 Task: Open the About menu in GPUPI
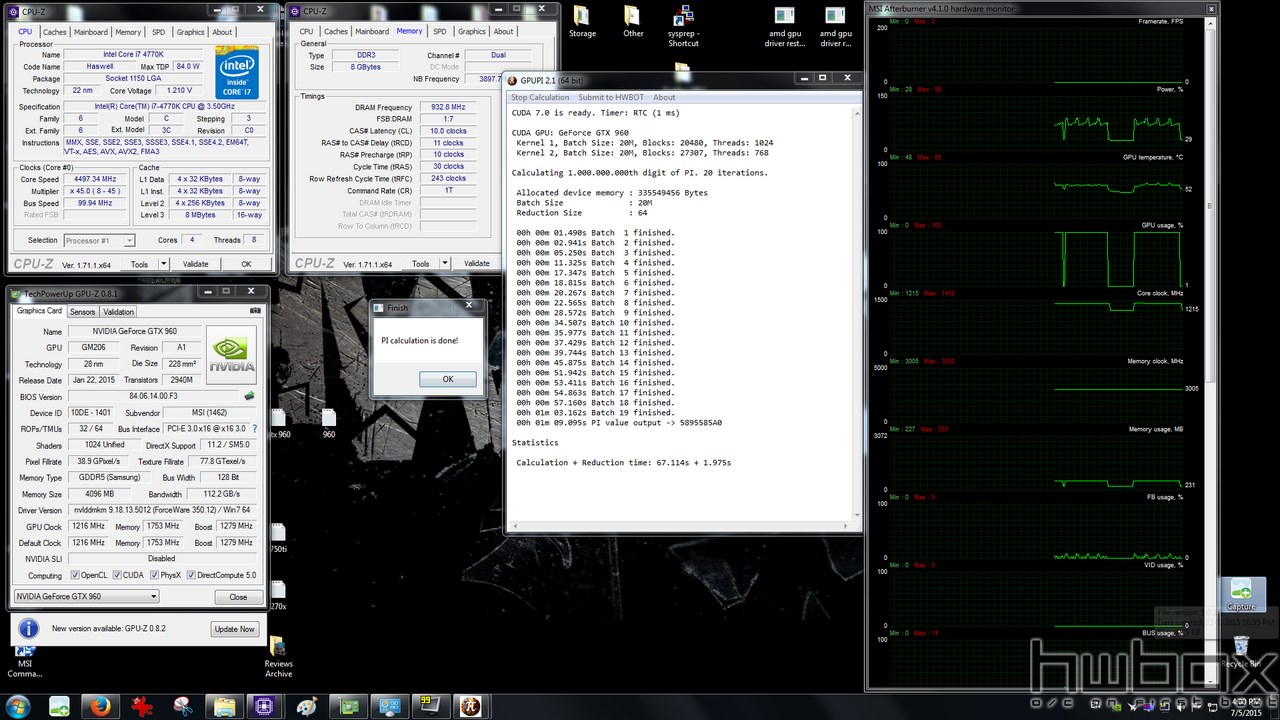(664, 97)
